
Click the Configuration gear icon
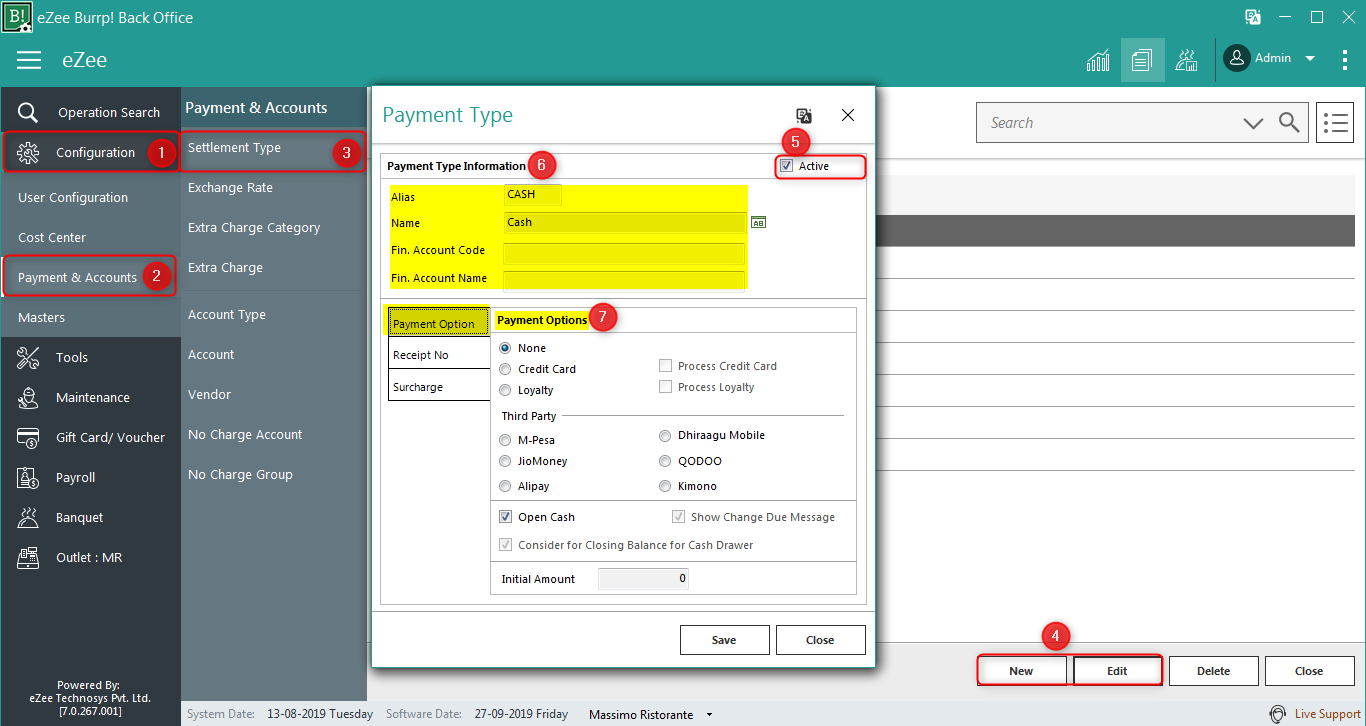tap(28, 153)
